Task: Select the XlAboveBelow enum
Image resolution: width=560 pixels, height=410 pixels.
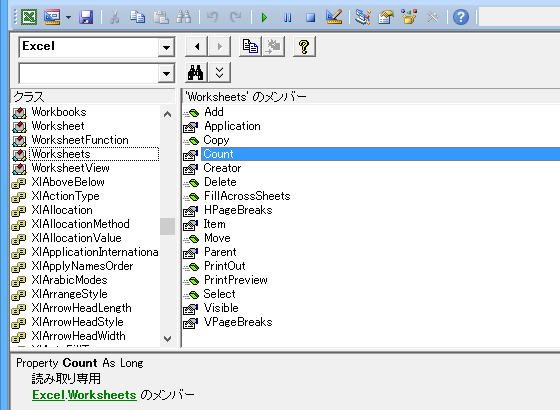Action: pos(68,182)
